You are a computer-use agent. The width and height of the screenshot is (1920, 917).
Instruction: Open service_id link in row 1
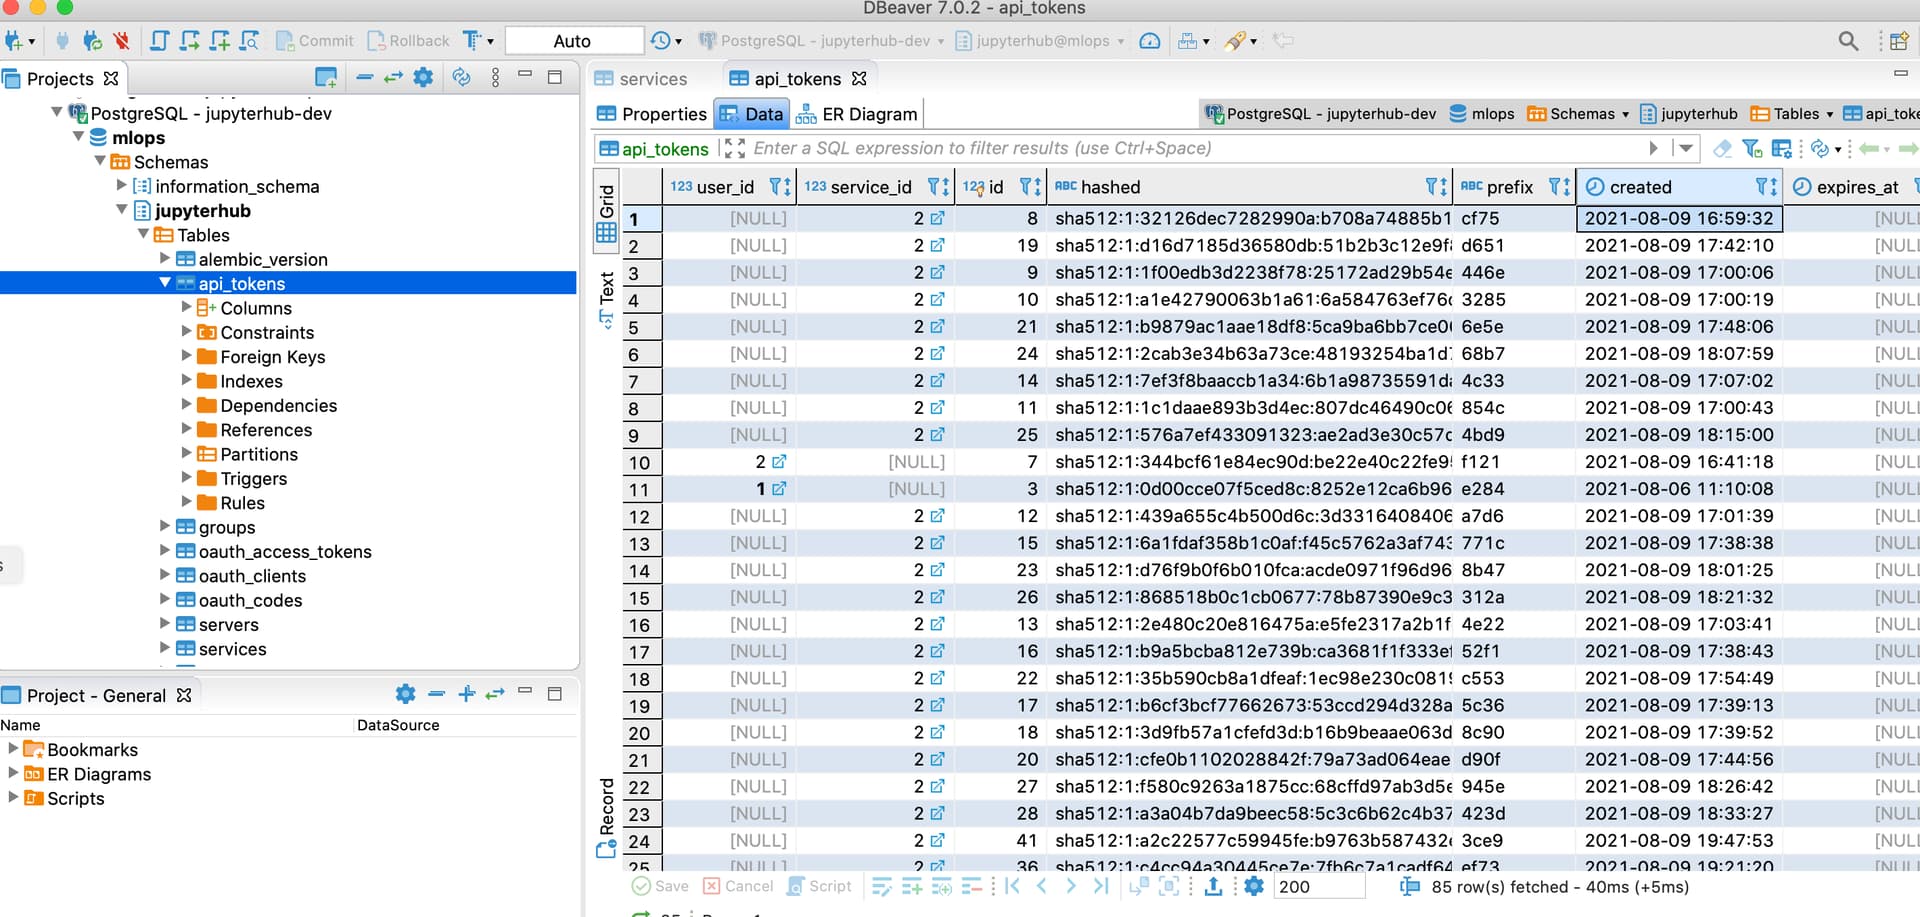(937, 218)
